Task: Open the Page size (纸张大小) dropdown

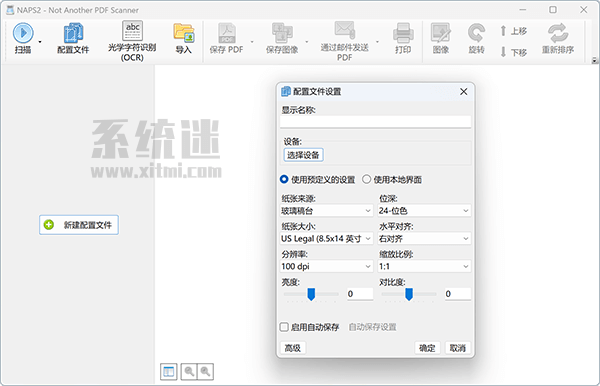Action: tap(326, 238)
